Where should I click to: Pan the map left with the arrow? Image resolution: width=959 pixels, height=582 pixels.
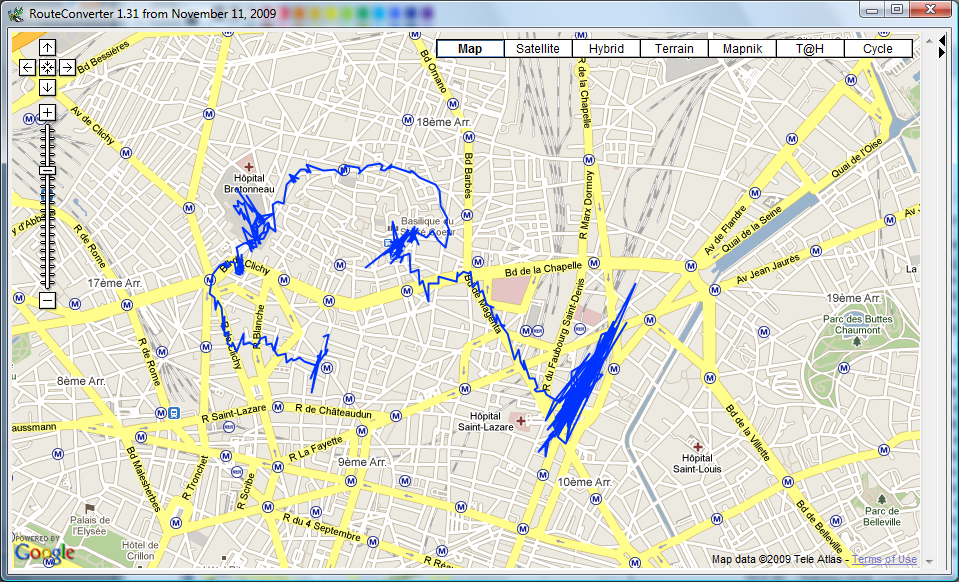point(28,67)
